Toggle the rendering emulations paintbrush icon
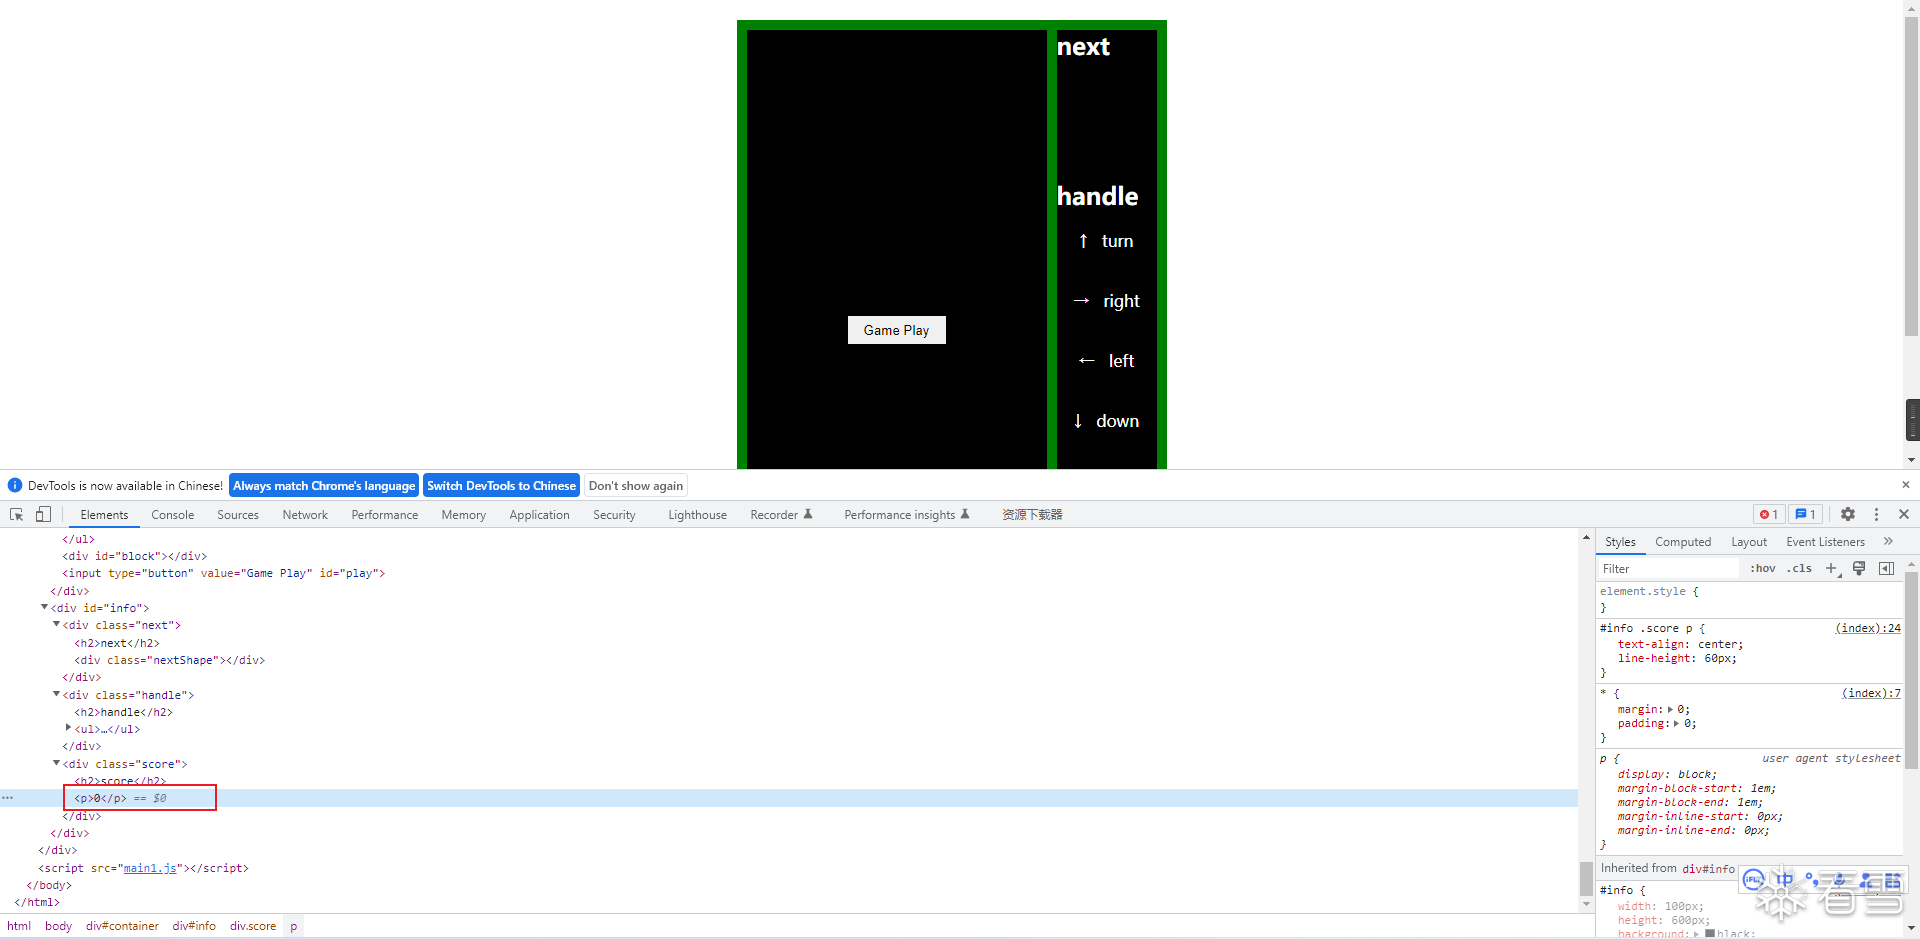 pyautogui.click(x=1859, y=568)
